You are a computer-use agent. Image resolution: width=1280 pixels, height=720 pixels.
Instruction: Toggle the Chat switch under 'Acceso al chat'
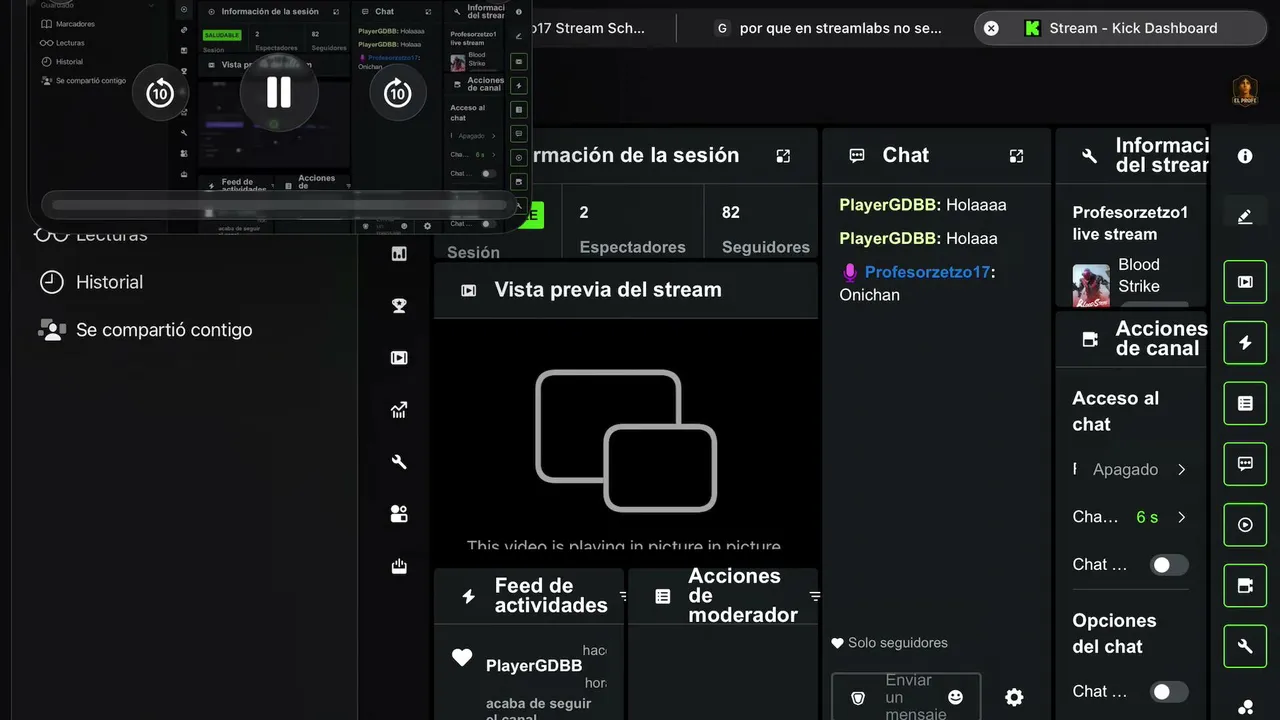point(1168,565)
